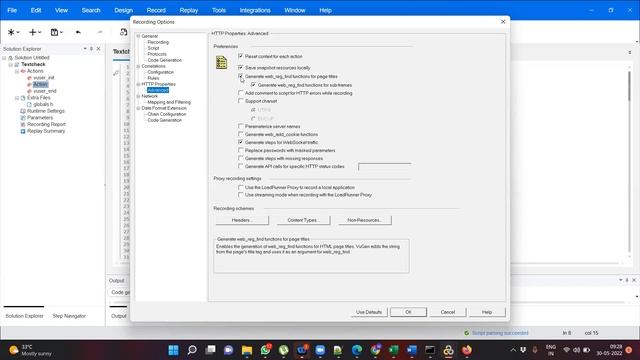The image size is (640, 360).
Task: Toggle Save snapshot resources locally checkbox
Action: click(x=240, y=67)
